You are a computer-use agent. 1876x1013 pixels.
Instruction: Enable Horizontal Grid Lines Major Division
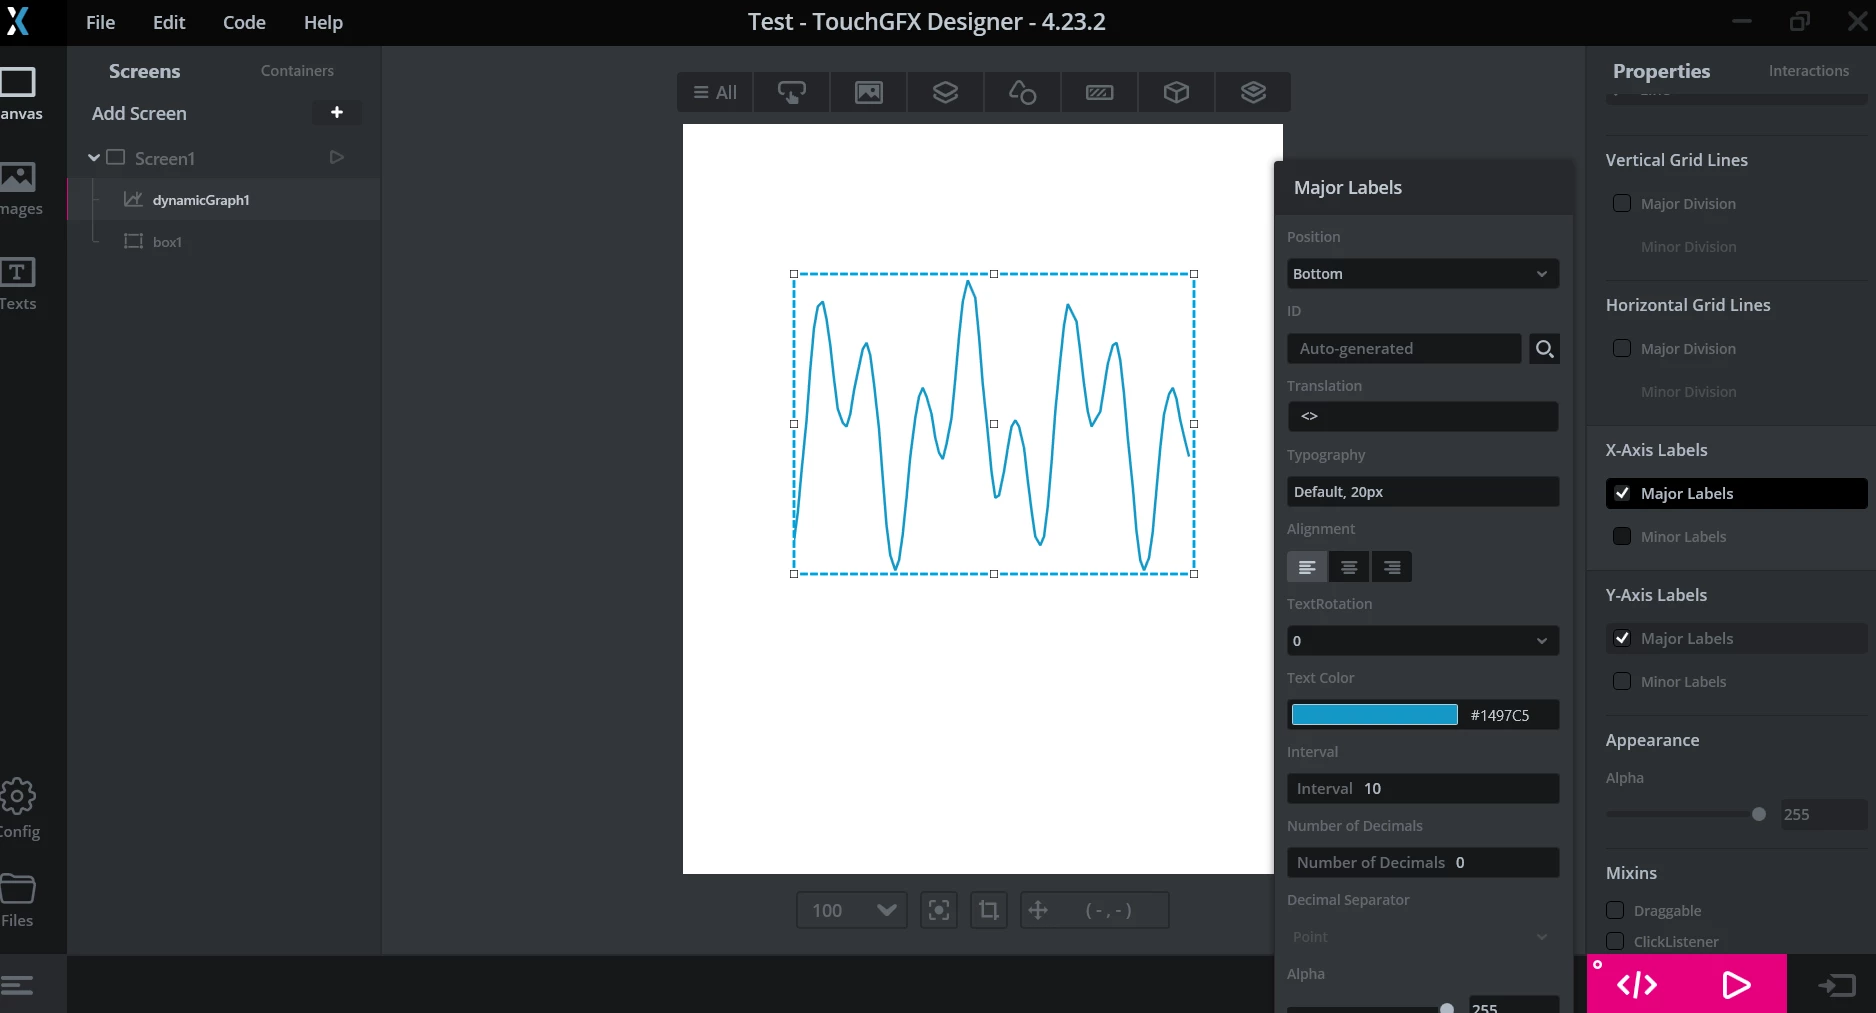coord(1622,348)
